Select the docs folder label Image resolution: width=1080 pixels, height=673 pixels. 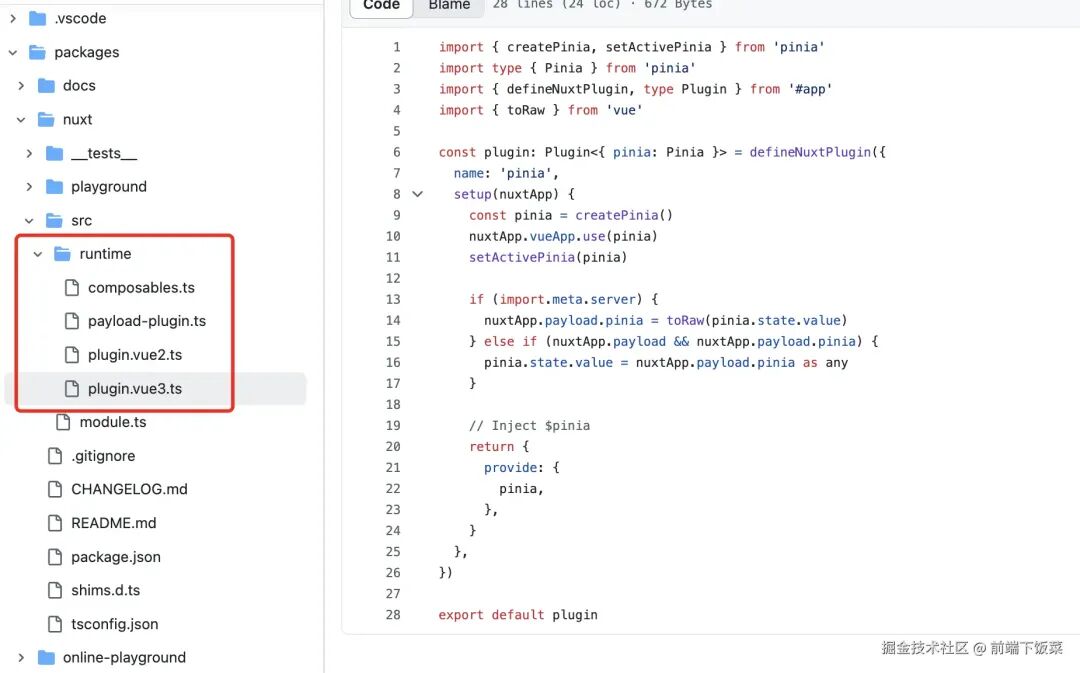tap(79, 86)
